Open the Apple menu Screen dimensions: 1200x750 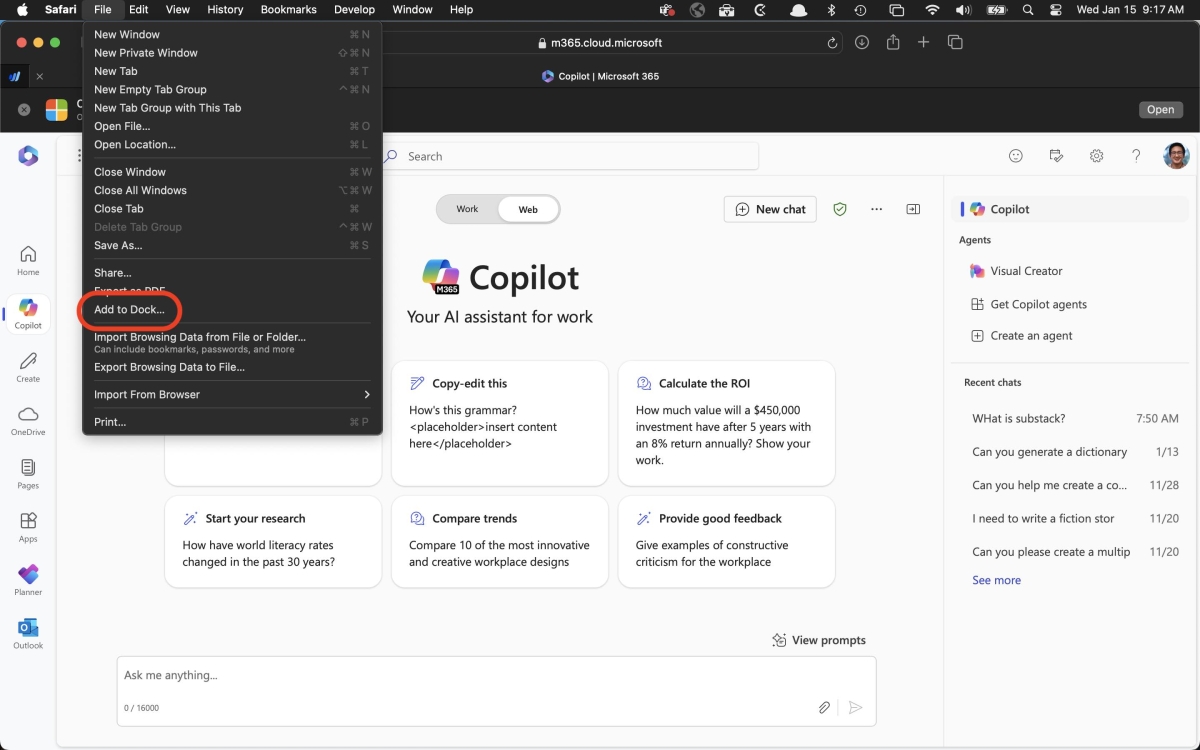tap(21, 10)
